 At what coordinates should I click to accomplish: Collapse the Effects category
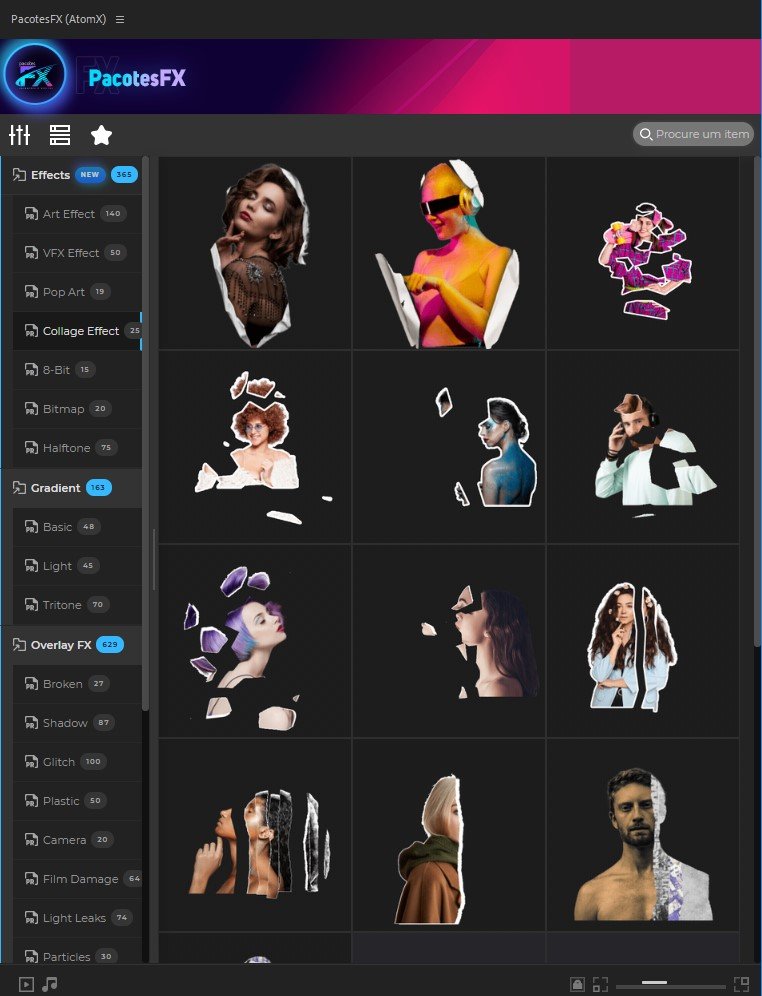(x=50, y=175)
